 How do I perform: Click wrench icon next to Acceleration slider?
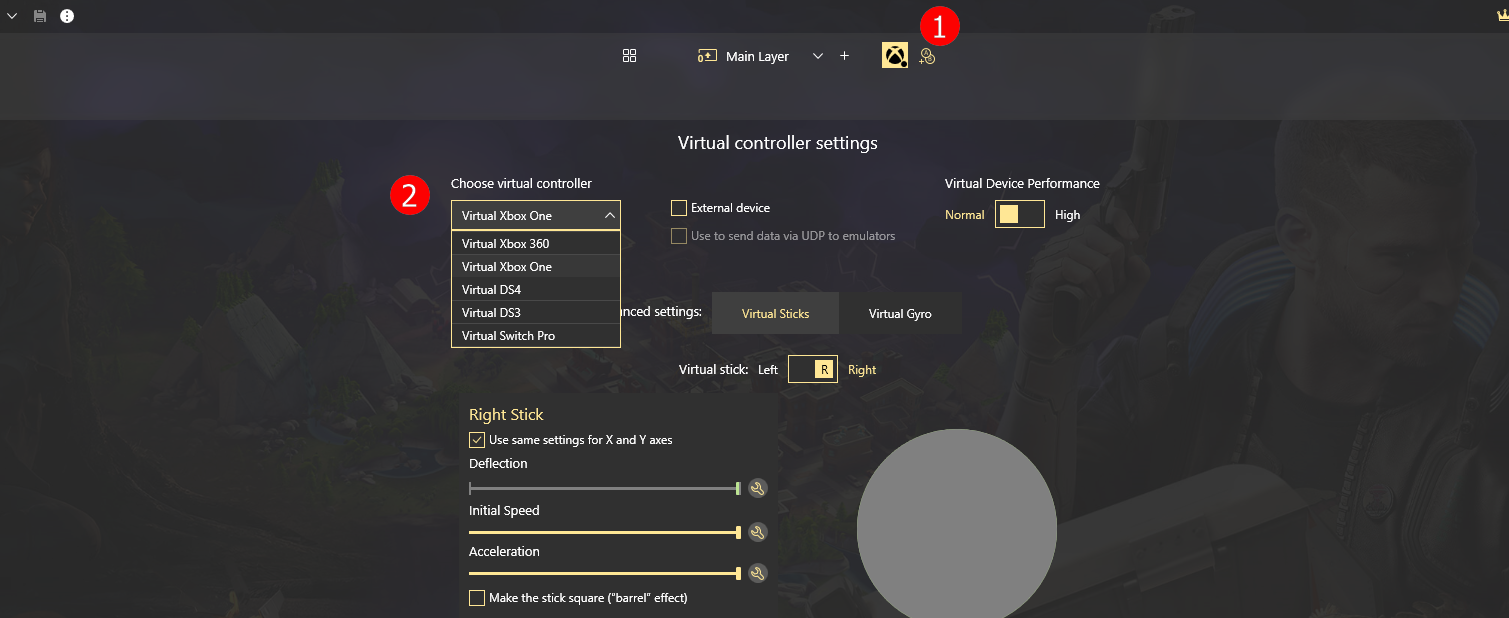point(758,573)
